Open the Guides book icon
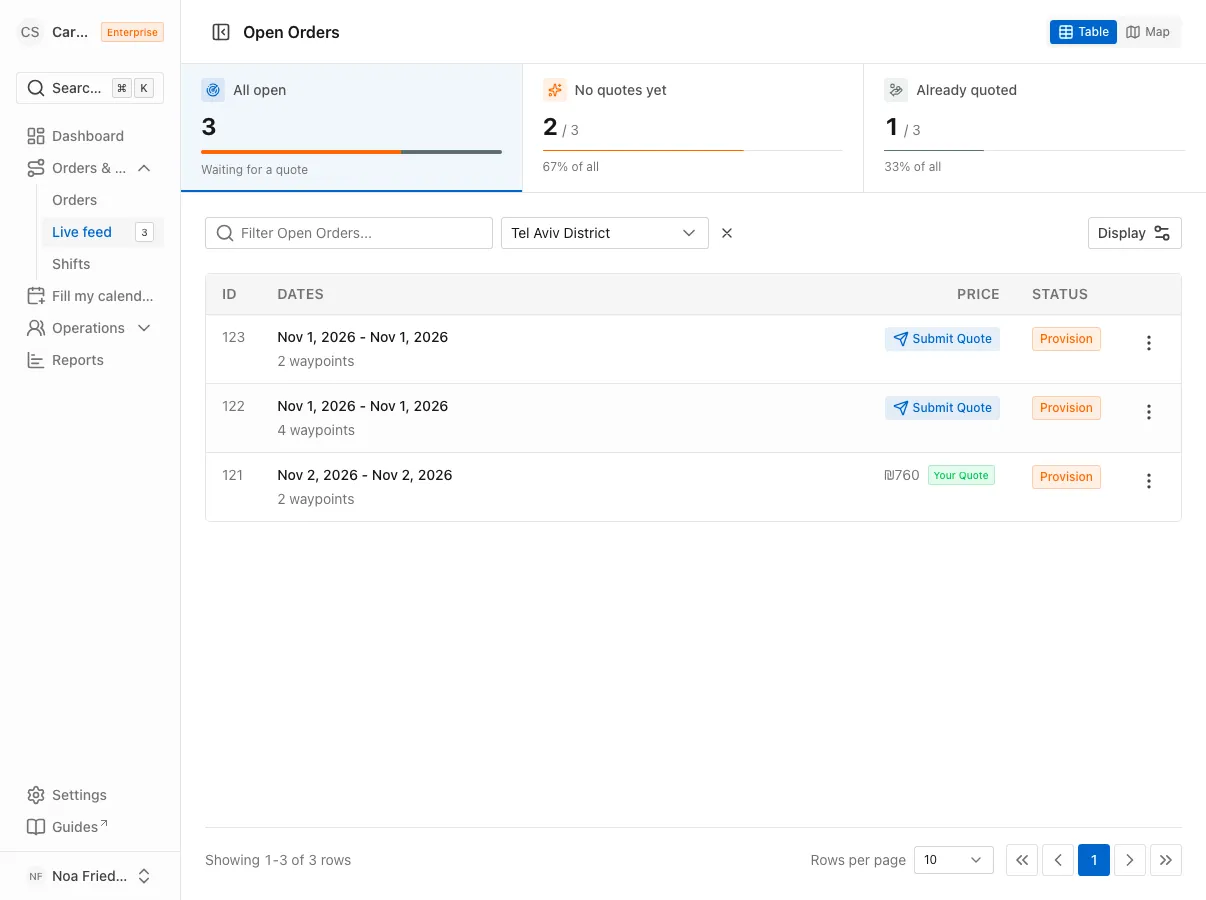 point(36,827)
